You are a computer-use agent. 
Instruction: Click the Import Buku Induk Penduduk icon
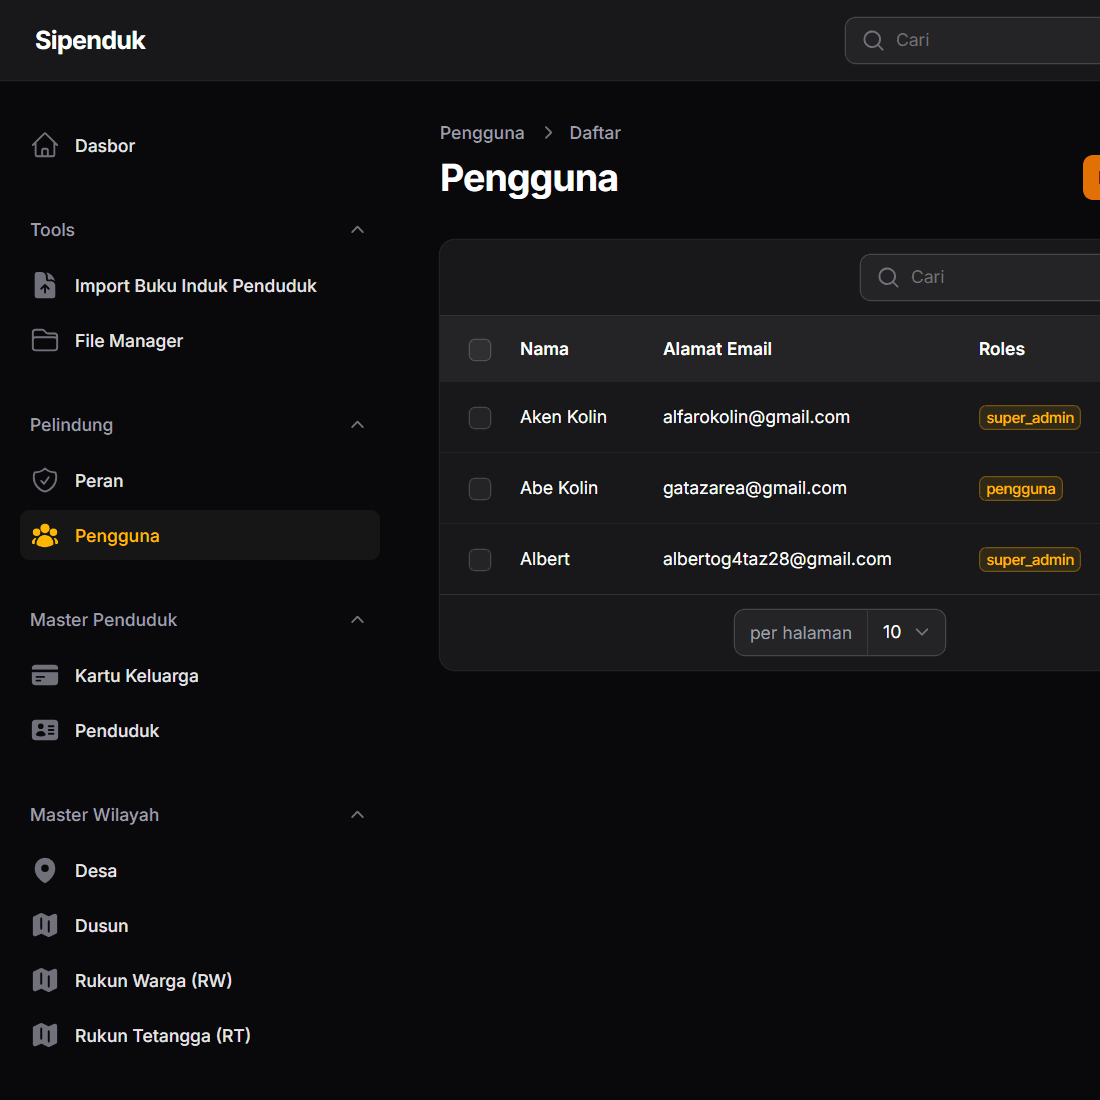(x=45, y=286)
